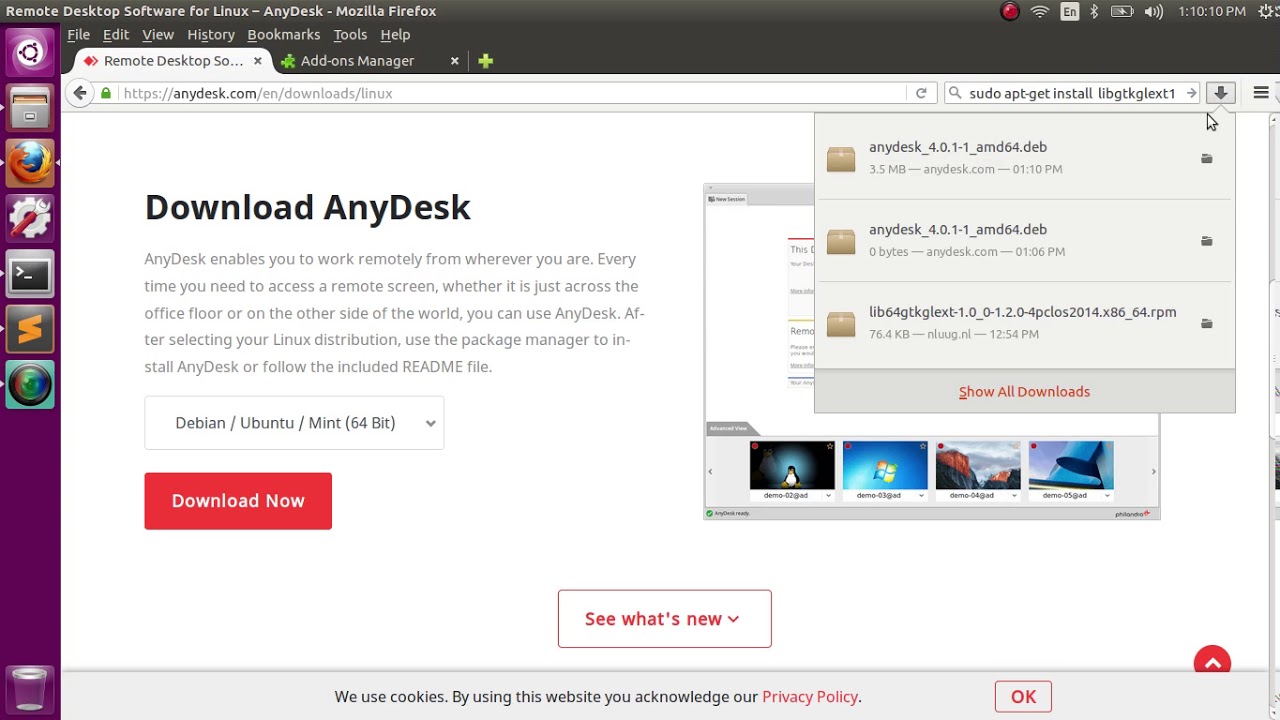Expand the Debian / Ubuntu / Mint distribution dropdown
This screenshot has width=1280, height=720.
294,423
